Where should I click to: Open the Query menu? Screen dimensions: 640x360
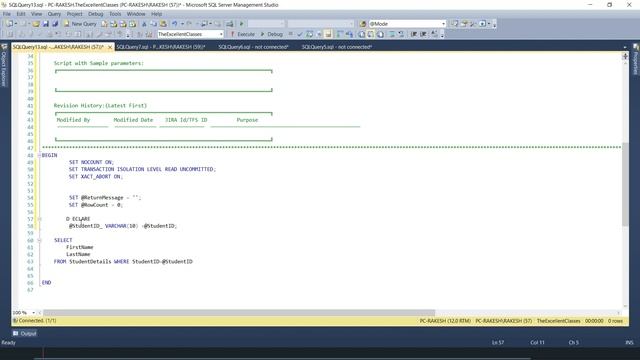54,14
